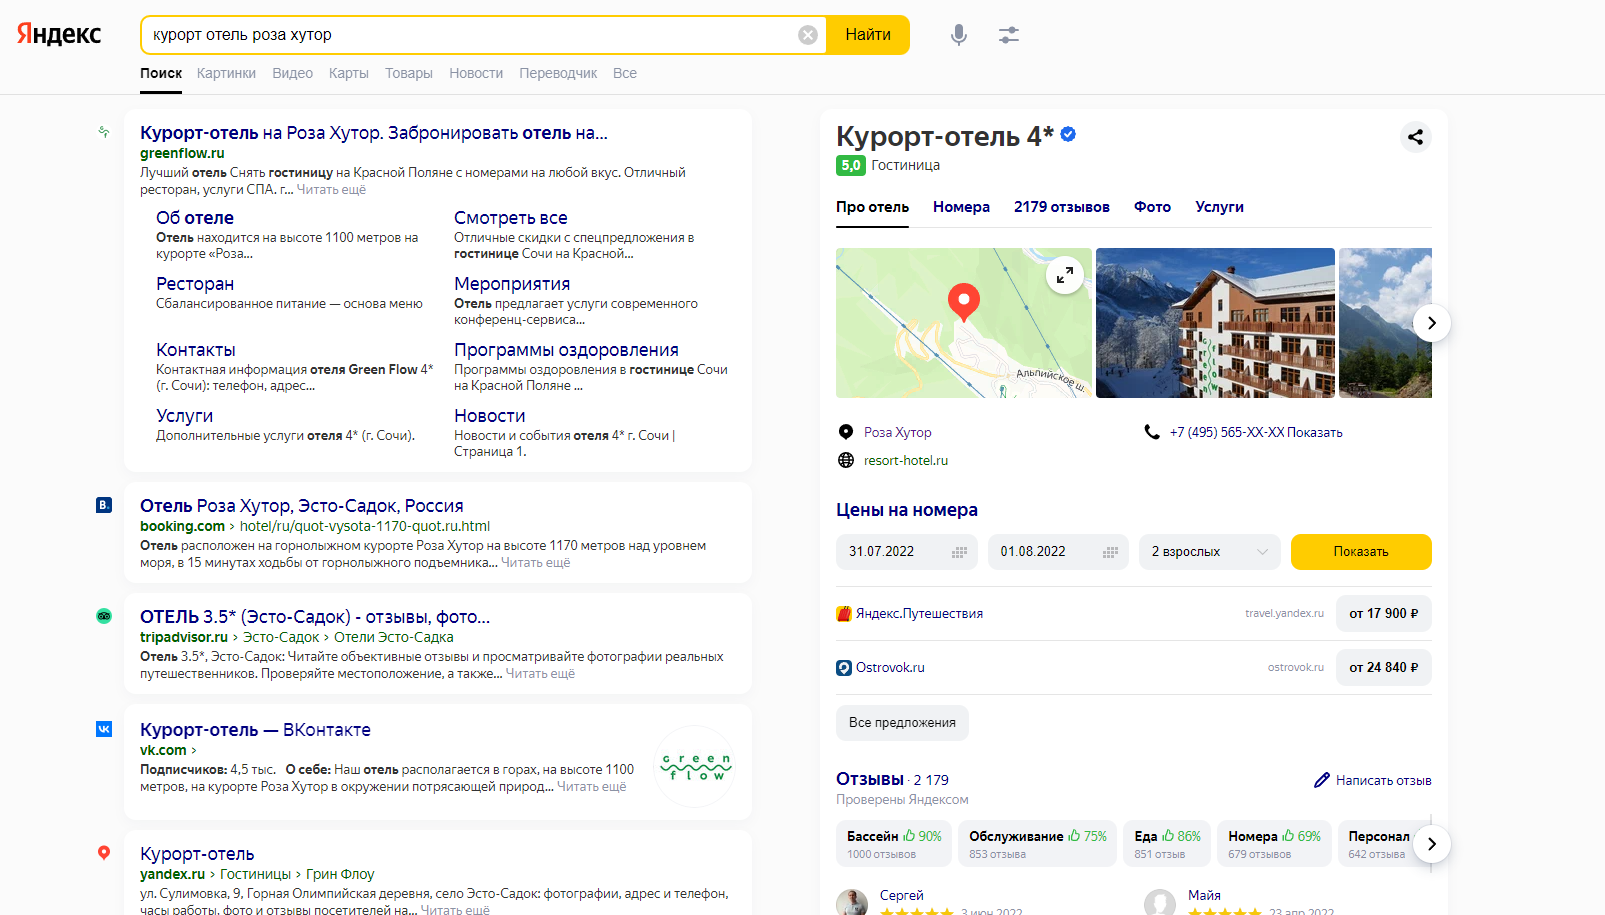Clear the search query with the X icon
This screenshot has height=915, width=1605.
(808, 35)
